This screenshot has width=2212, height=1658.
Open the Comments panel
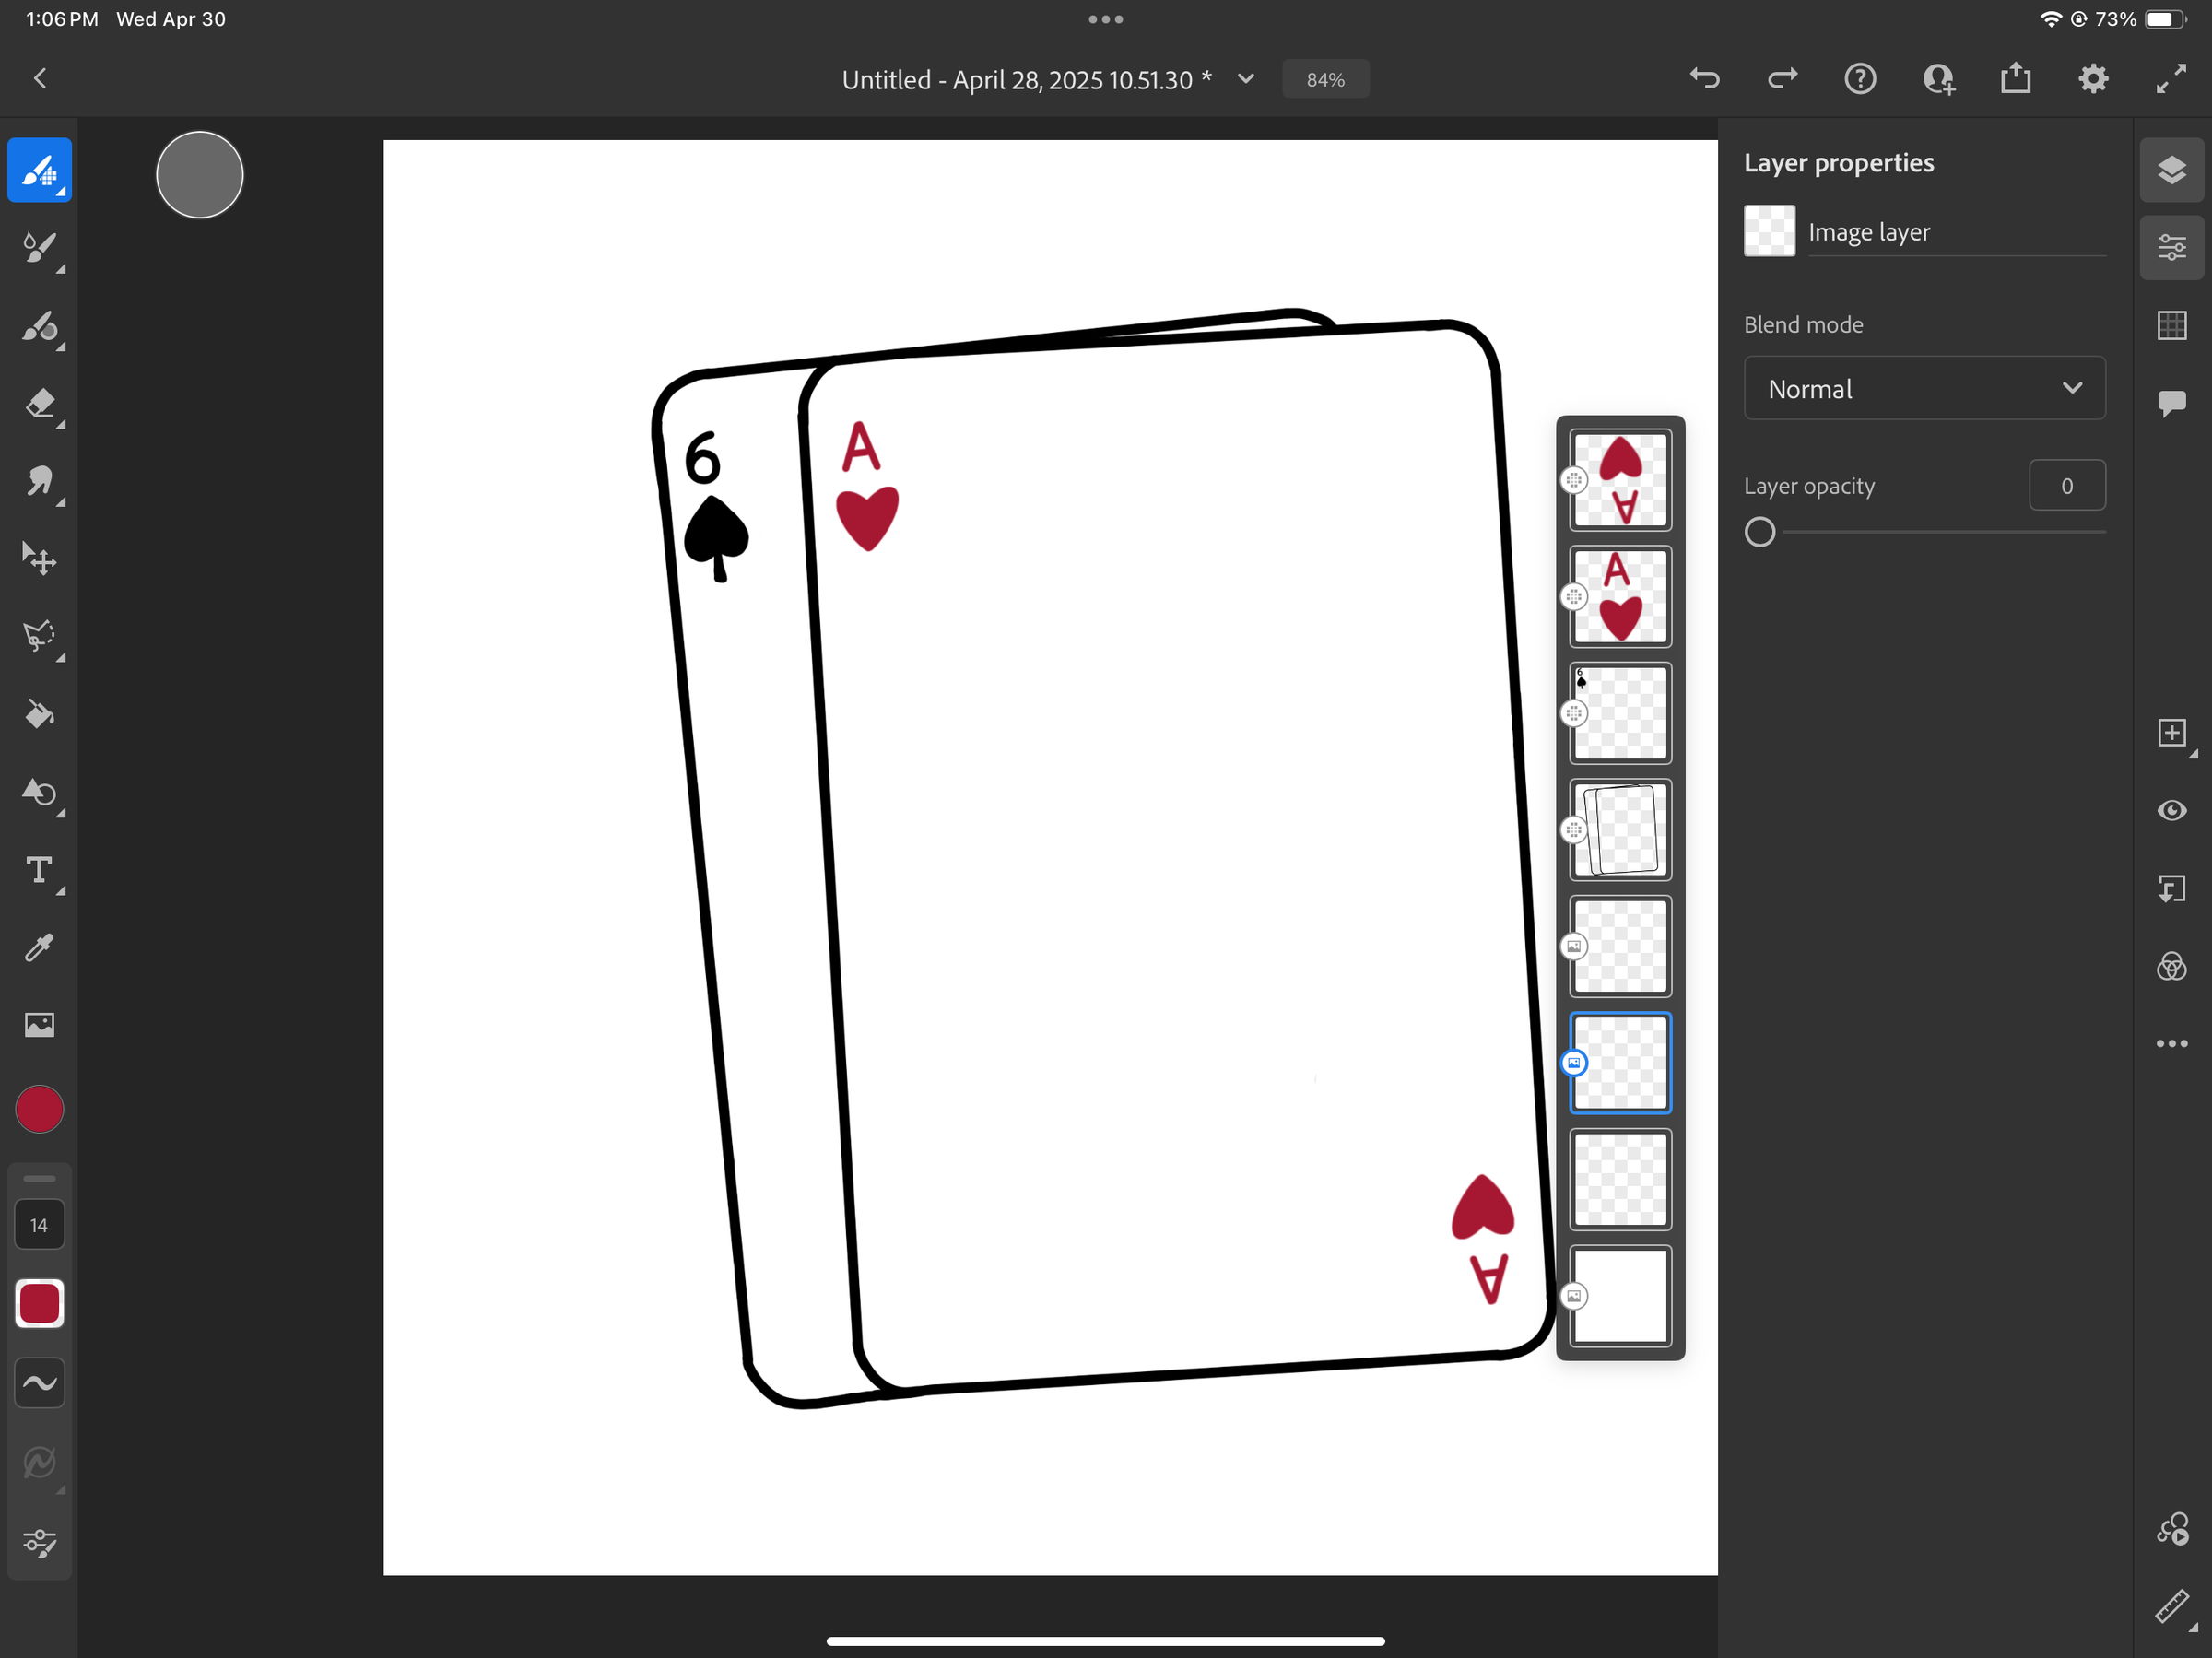click(2172, 403)
